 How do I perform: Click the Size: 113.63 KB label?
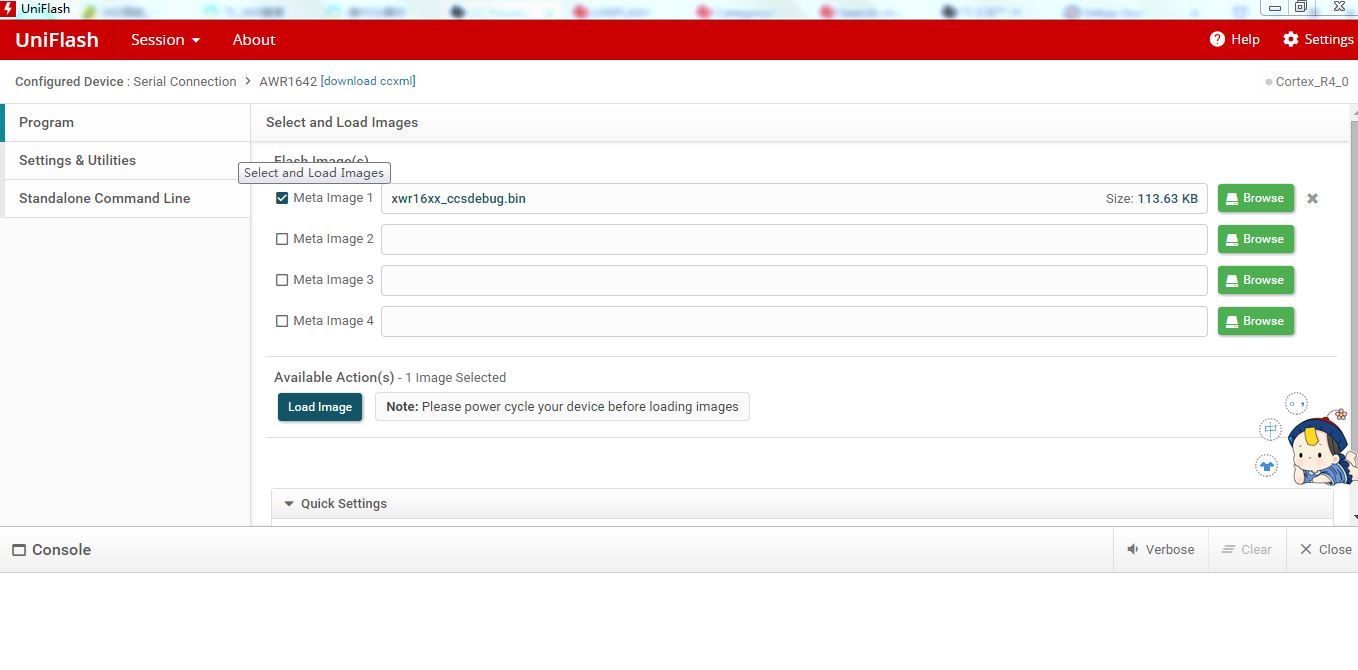(x=1151, y=198)
